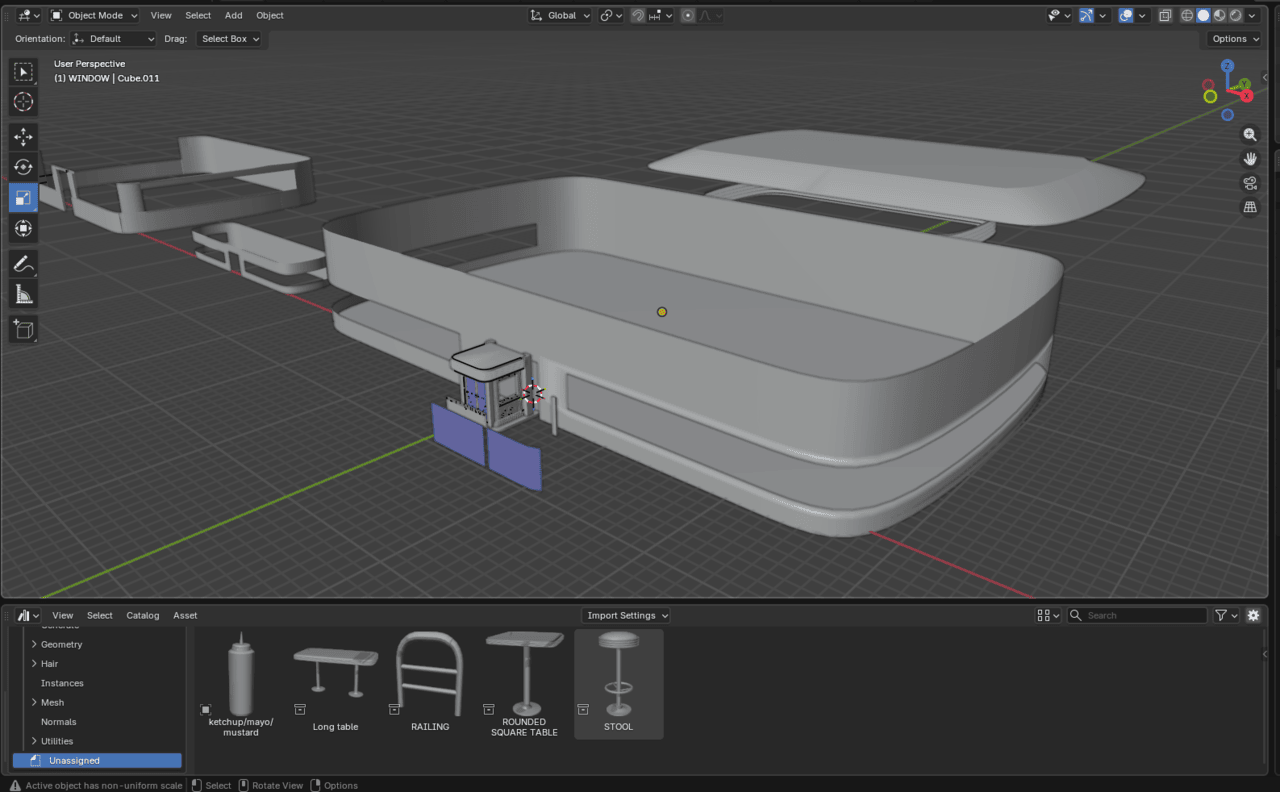This screenshot has width=1280, height=792.
Task: Open the Catalog menu in asset browser
Action: click(x=143, y=615)
